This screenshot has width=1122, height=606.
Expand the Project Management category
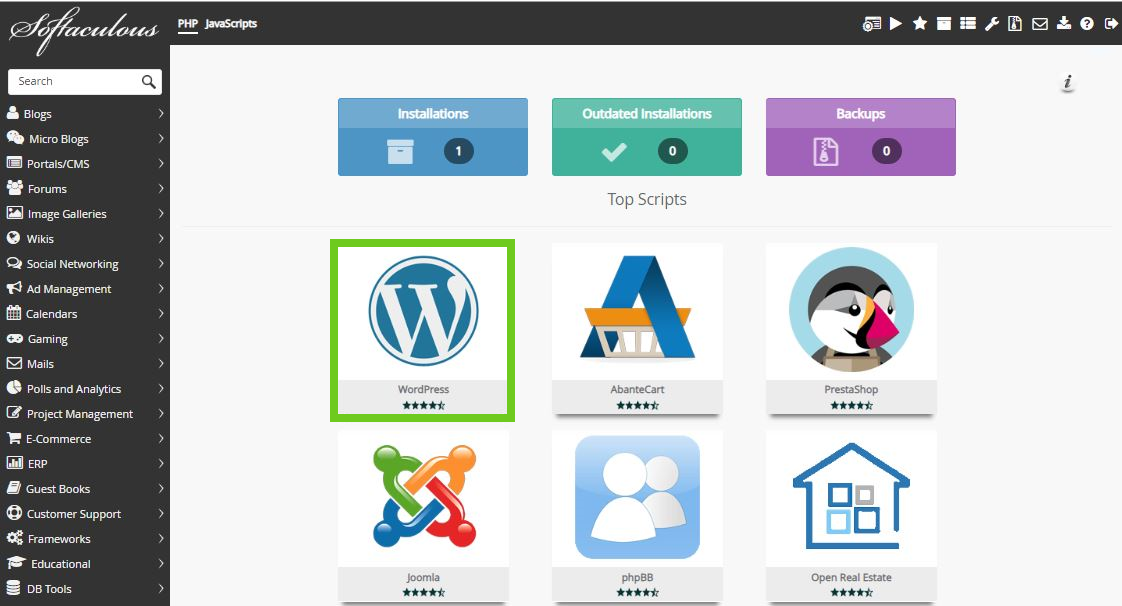[x=85, y=414]
